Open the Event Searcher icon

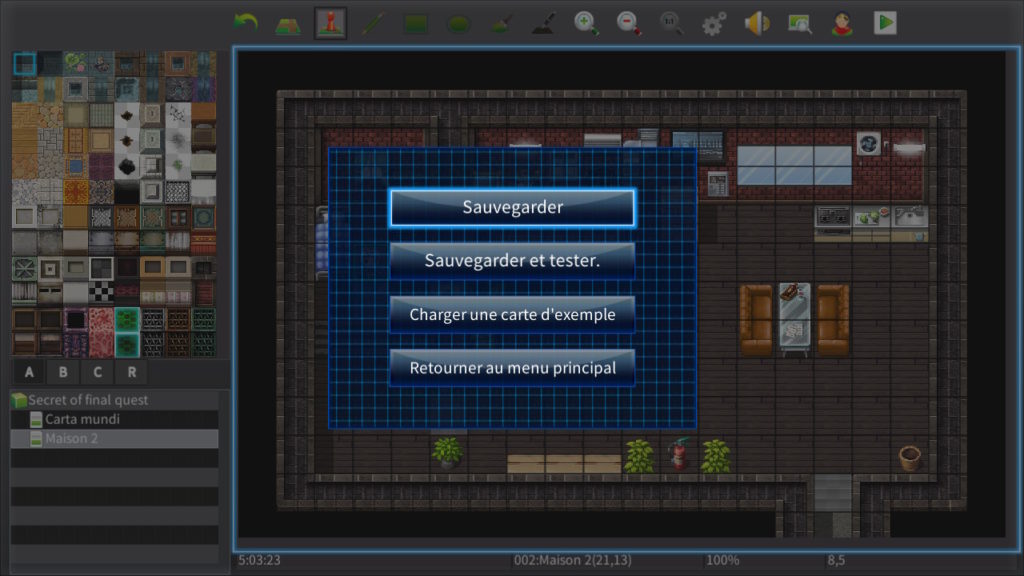(x=799, y=24)
